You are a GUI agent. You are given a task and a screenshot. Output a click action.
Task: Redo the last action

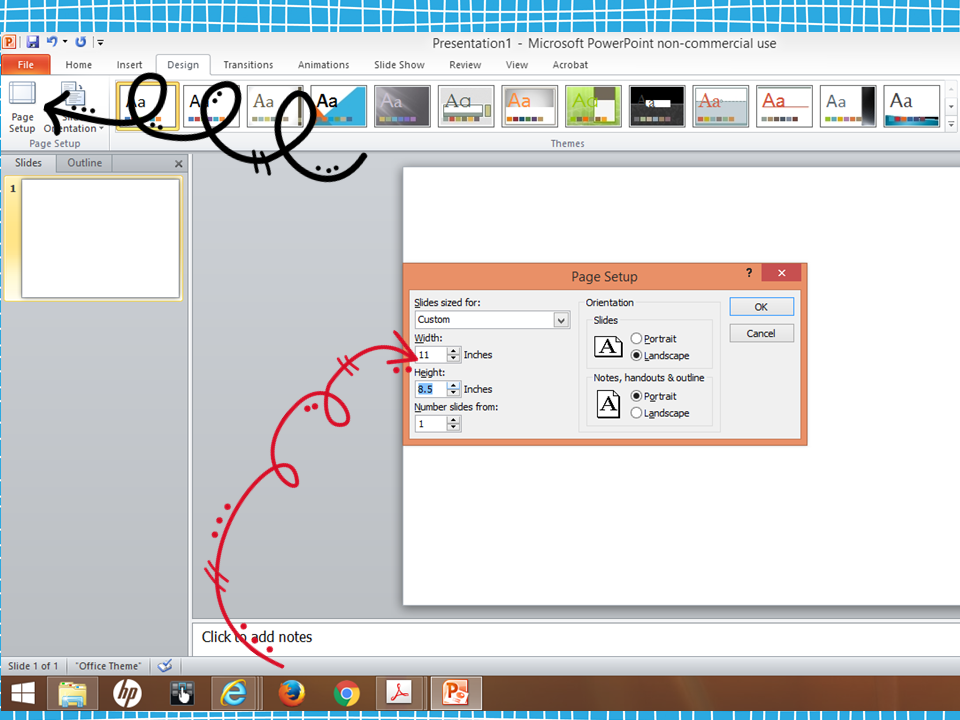(x=80, y=42)
